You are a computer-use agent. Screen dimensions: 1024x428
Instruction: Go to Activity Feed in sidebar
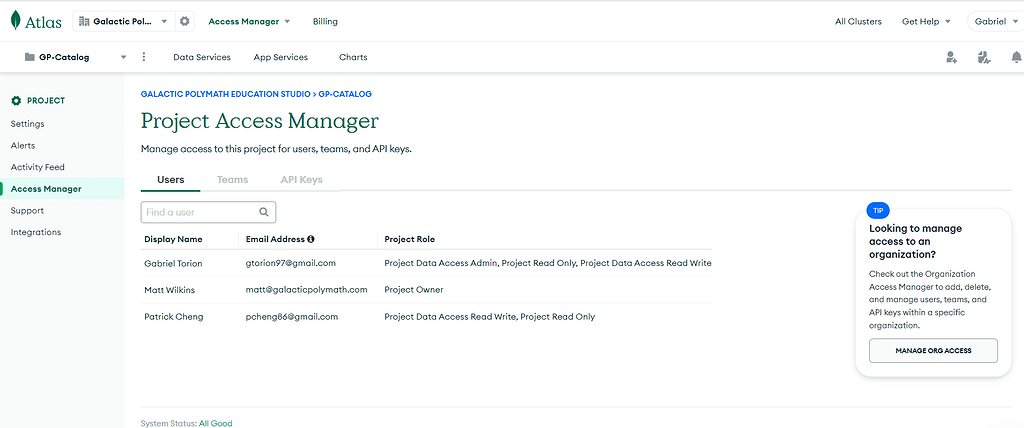click(37, 167)
